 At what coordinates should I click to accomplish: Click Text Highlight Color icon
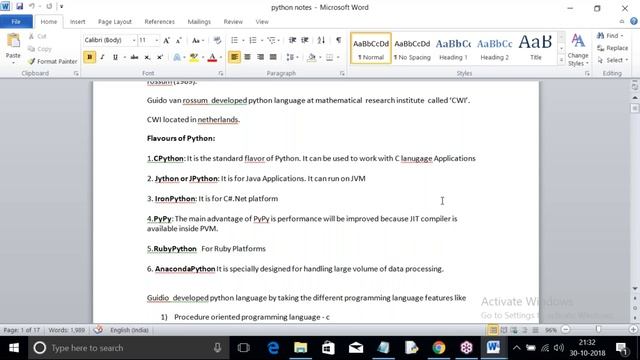pyautogui.click(x=194, y=57)
